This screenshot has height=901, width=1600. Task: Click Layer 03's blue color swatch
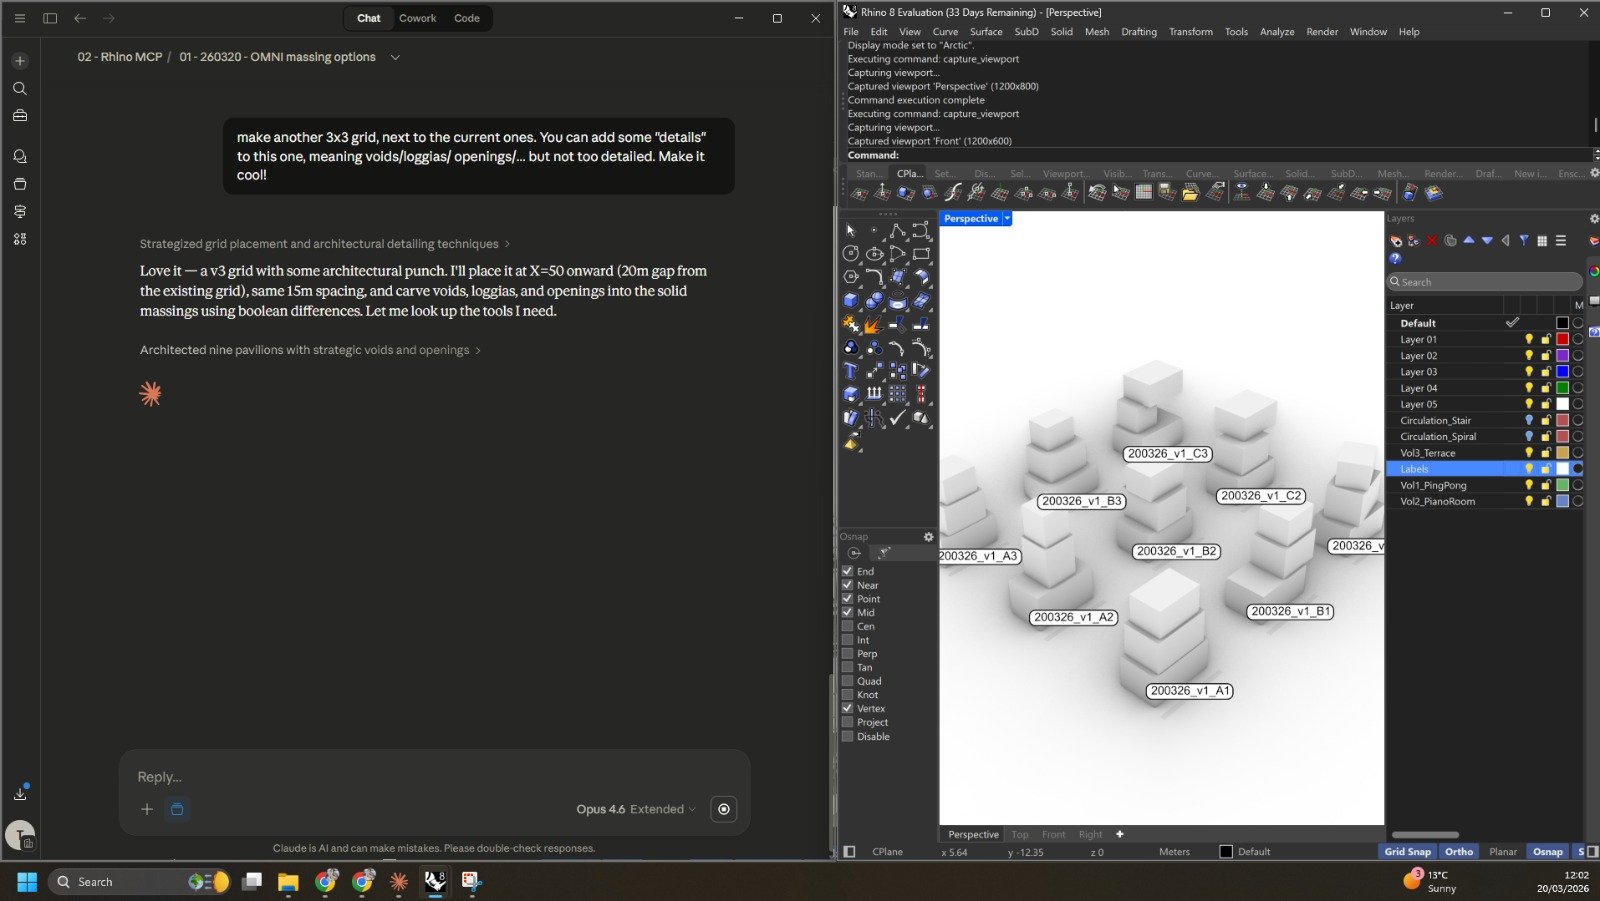point(1561,371)
